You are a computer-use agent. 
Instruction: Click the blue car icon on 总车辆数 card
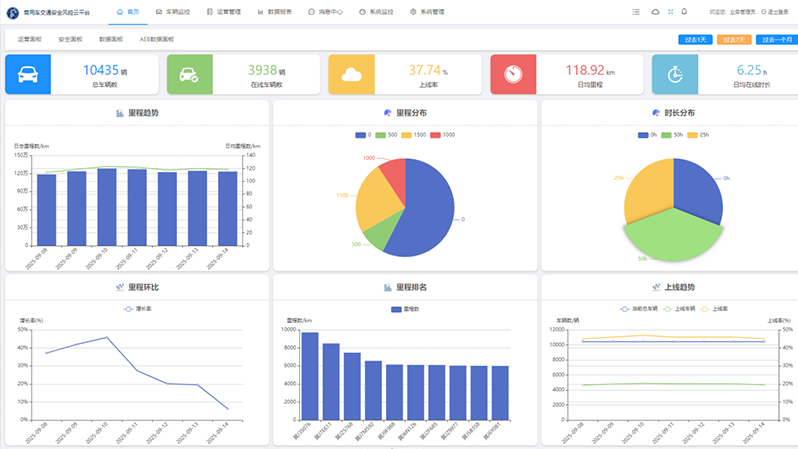tap(28, 75)
